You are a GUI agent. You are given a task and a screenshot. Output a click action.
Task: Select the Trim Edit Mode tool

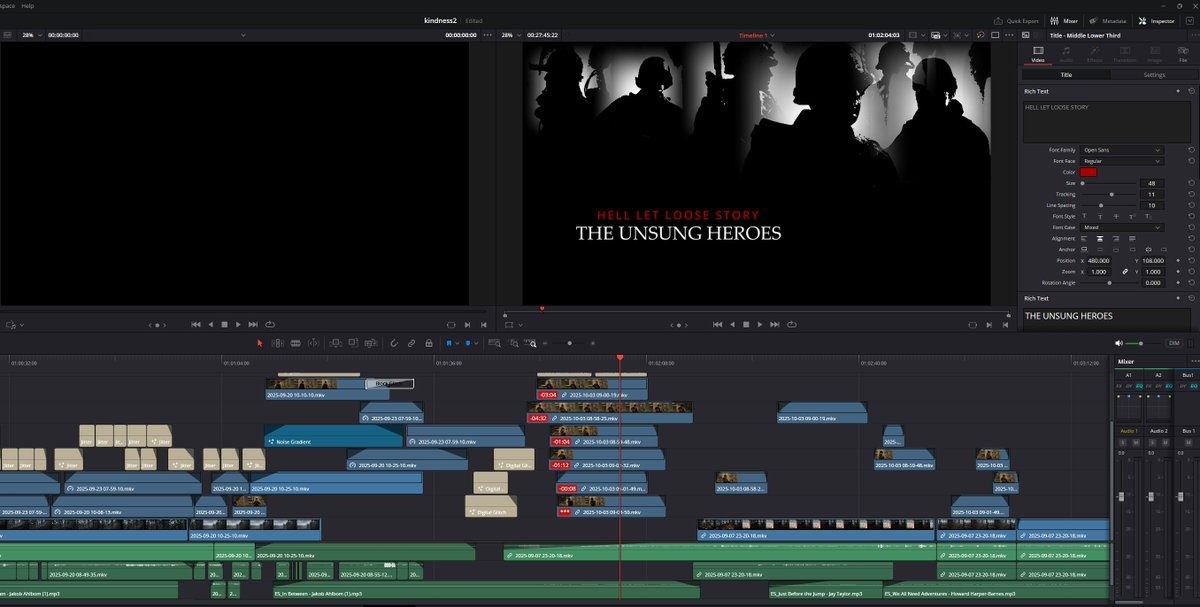278,343
